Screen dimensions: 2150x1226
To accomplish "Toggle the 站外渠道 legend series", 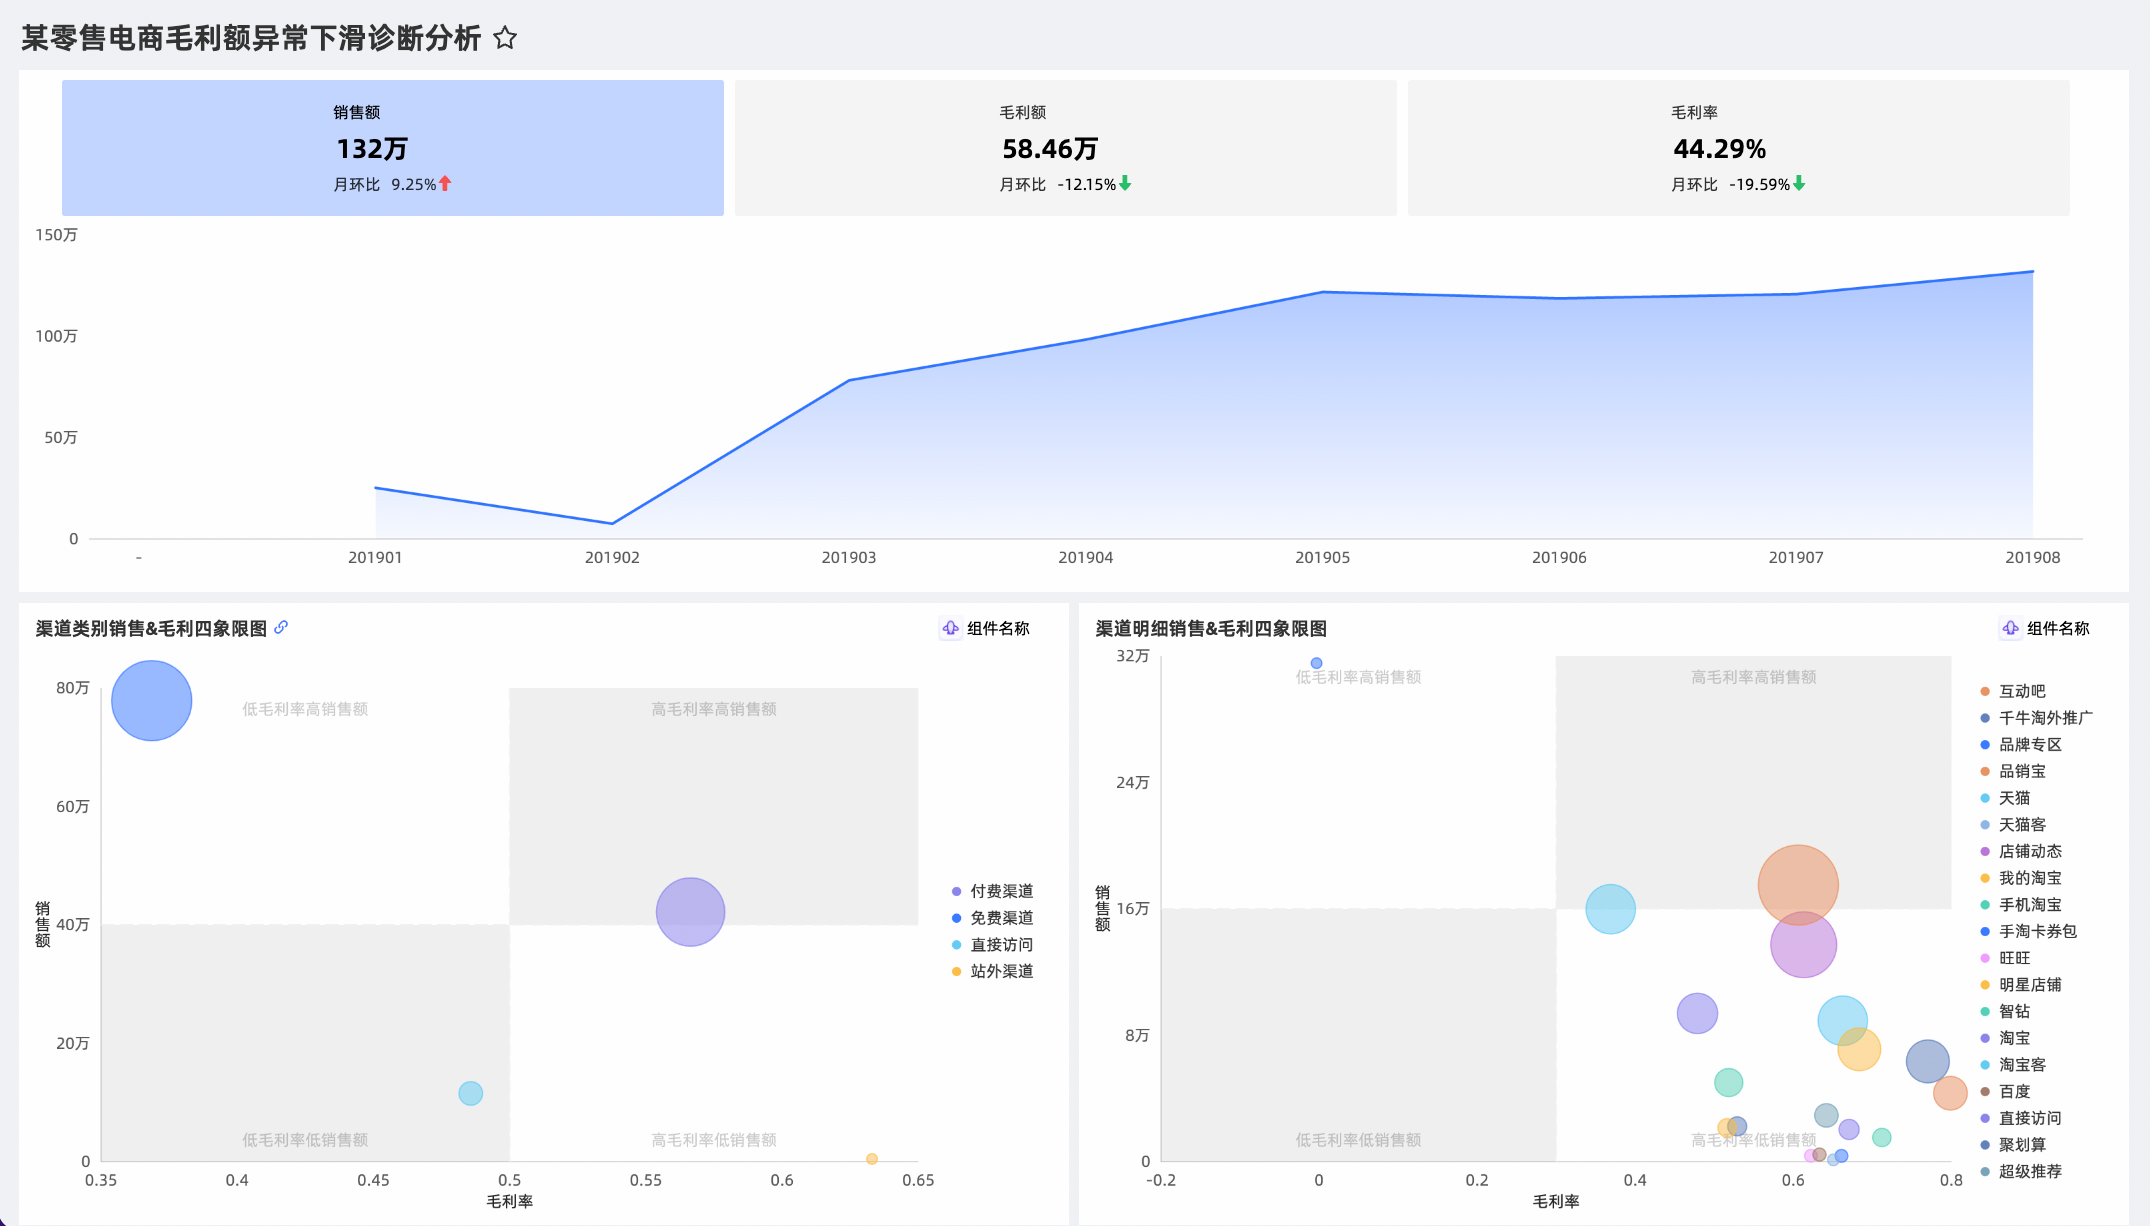I will click(993, 971).
